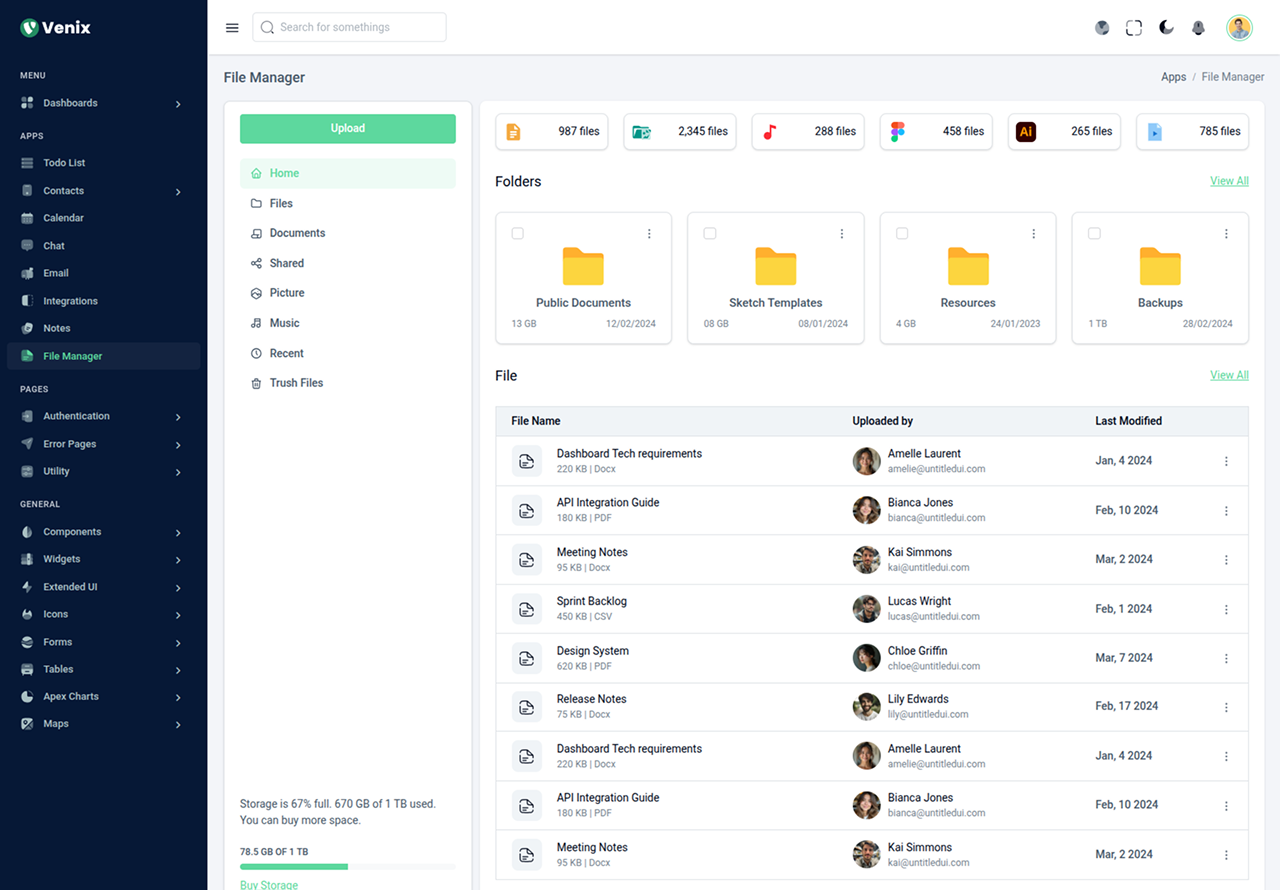
Task: Select the Sketch Templates folder checkbox
Action: (710, 234)
